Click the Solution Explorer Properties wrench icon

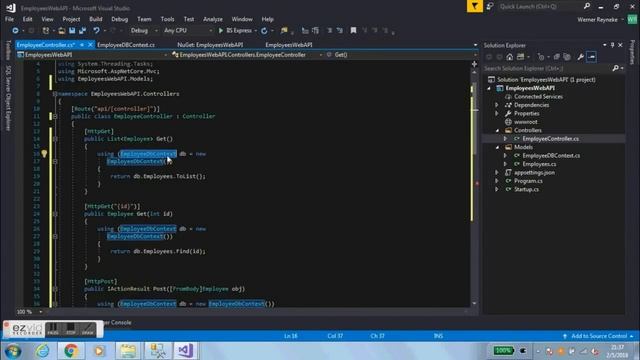pyautogui.click(x=580, y=57)
